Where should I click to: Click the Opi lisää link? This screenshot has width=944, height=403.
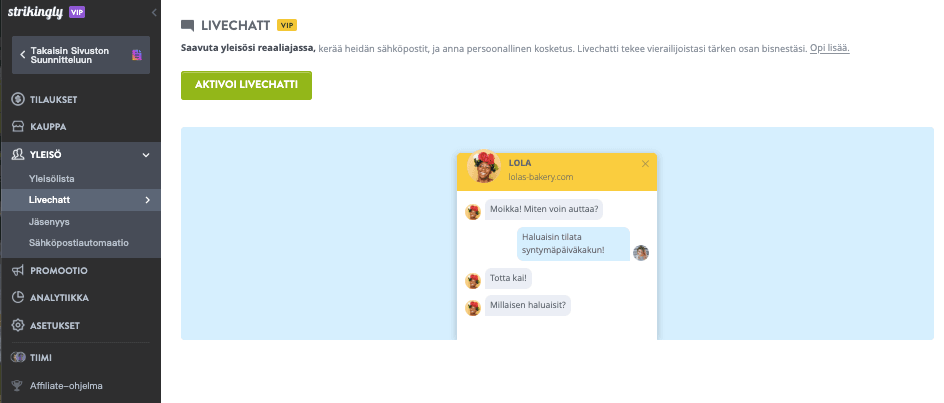(x=830, y=49)
